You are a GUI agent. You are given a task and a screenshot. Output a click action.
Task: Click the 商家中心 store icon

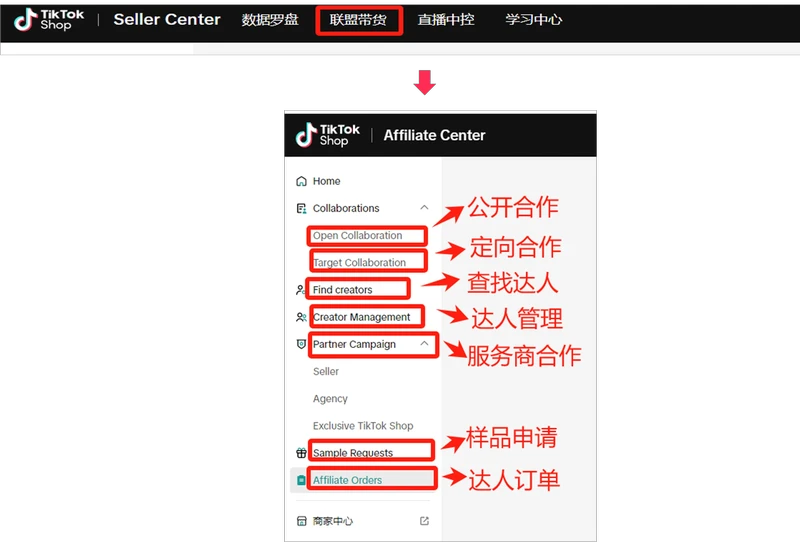(302, 521)
